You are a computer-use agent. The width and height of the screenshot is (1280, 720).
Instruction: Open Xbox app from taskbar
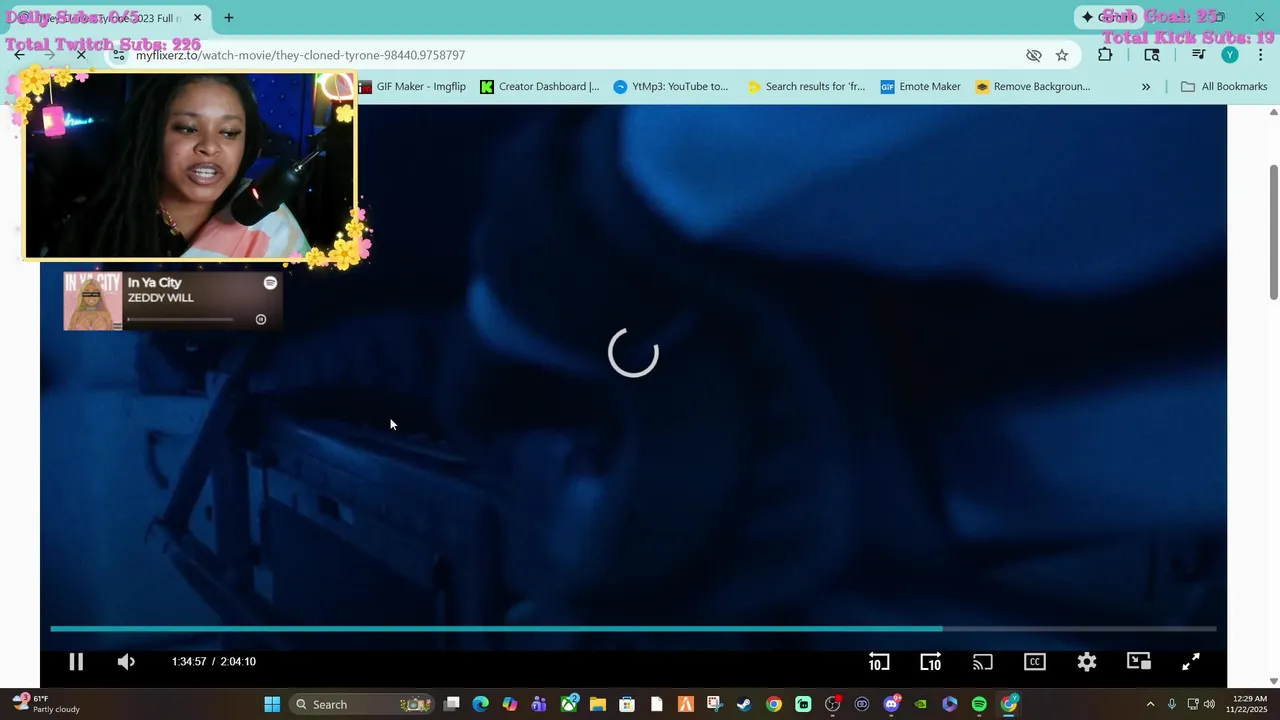[569, 704]
